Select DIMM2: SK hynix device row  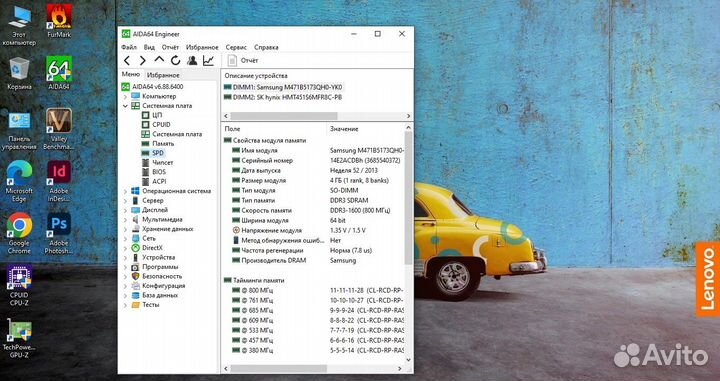click(283, 97)
